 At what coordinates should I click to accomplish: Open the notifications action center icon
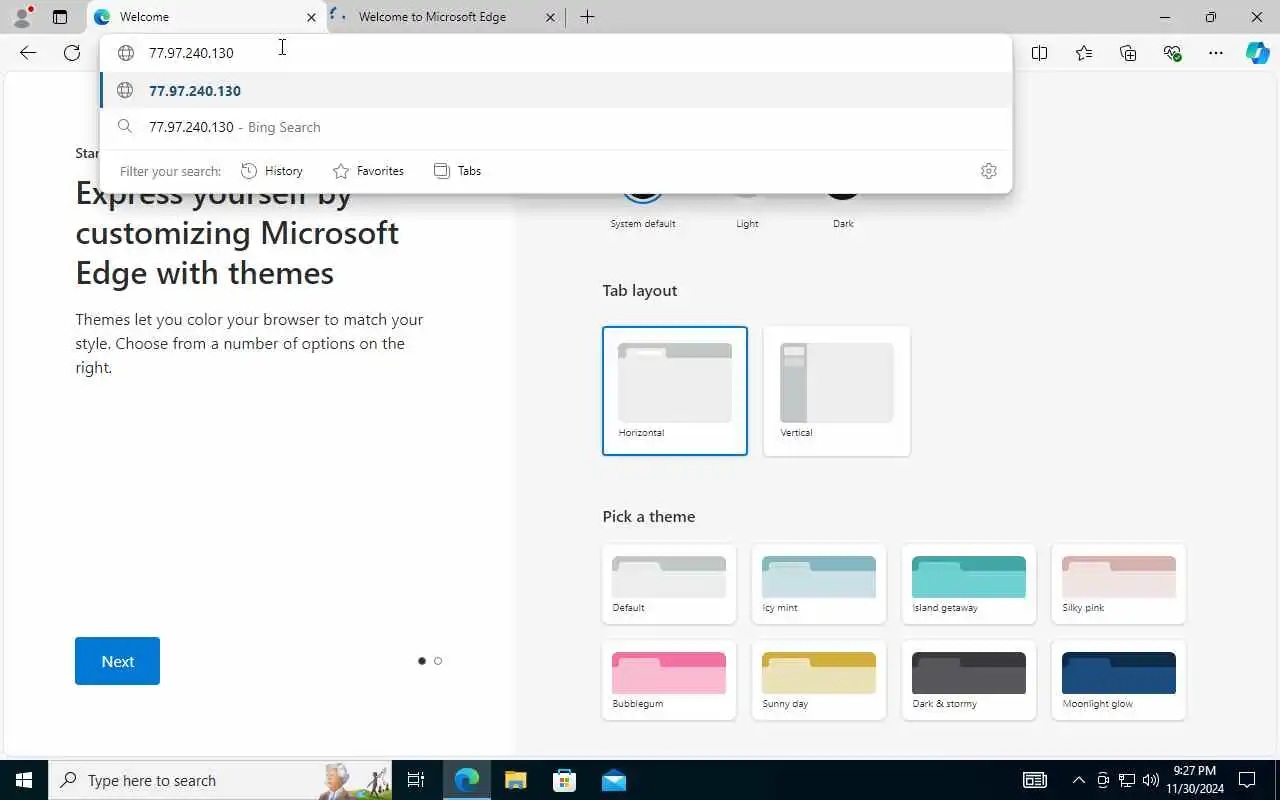(1247, 780)
